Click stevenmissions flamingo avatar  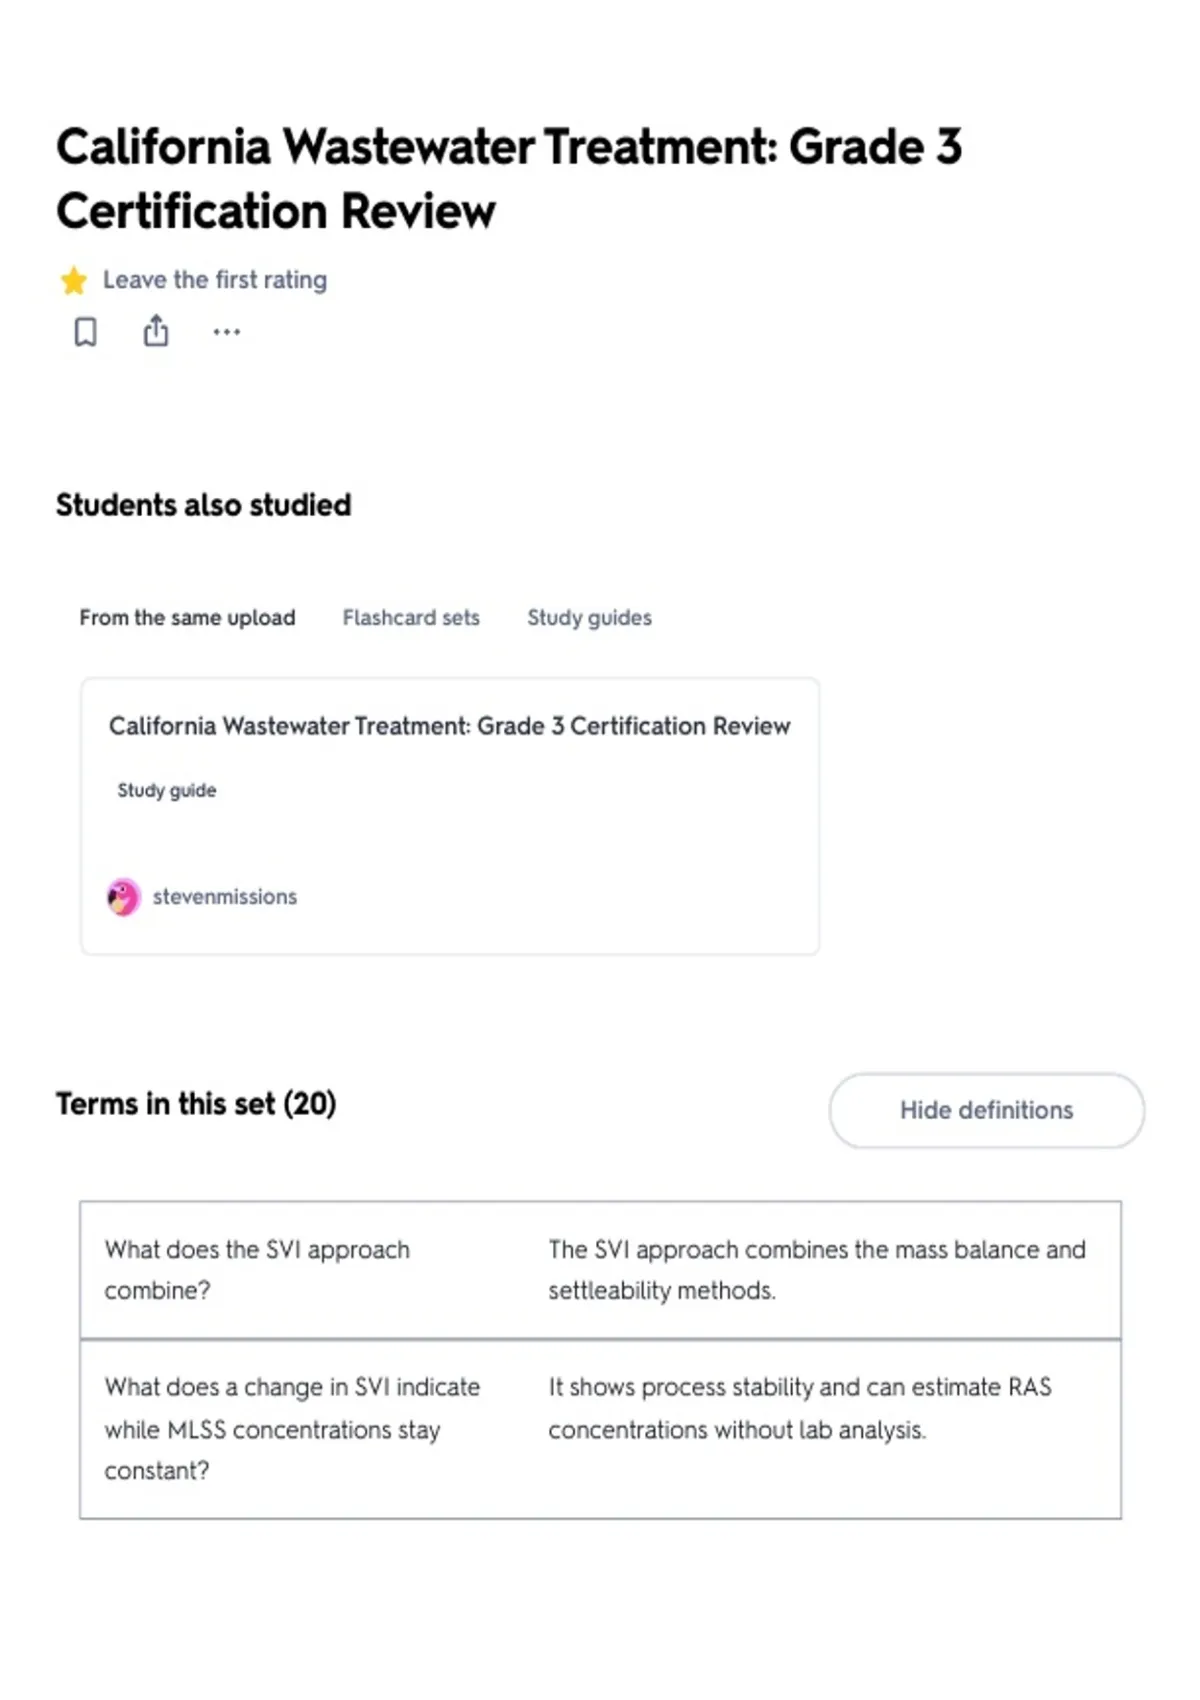(x=124, y=897)
